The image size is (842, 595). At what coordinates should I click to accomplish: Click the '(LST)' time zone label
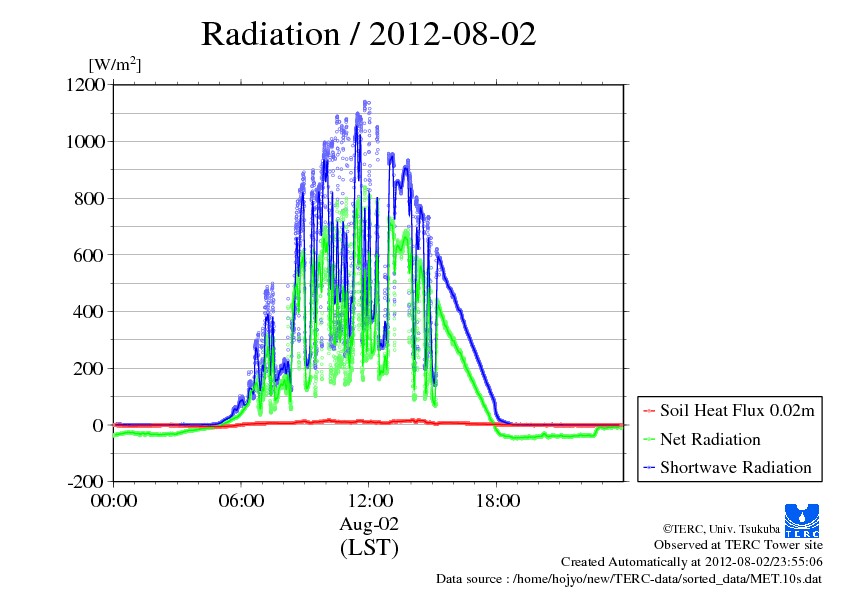[x=369, y=548]
